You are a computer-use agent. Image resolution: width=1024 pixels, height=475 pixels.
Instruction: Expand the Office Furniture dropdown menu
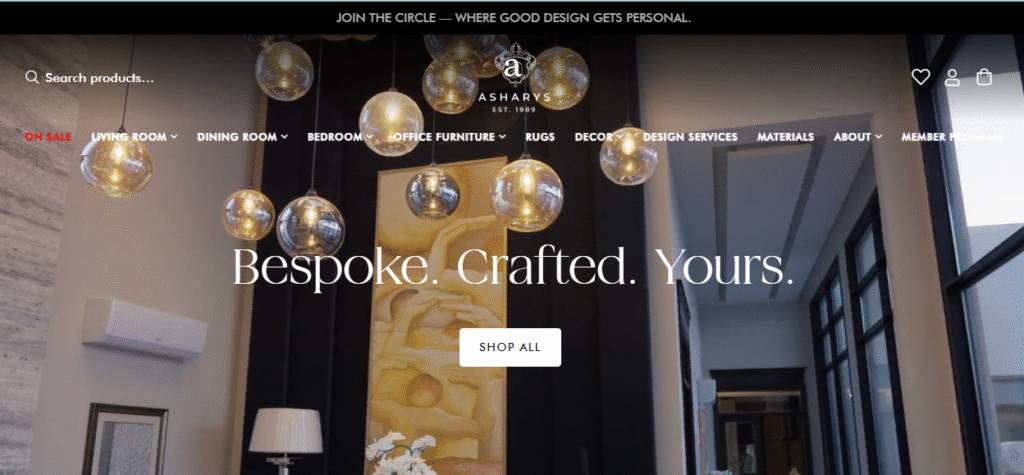[x=449, y=137]
